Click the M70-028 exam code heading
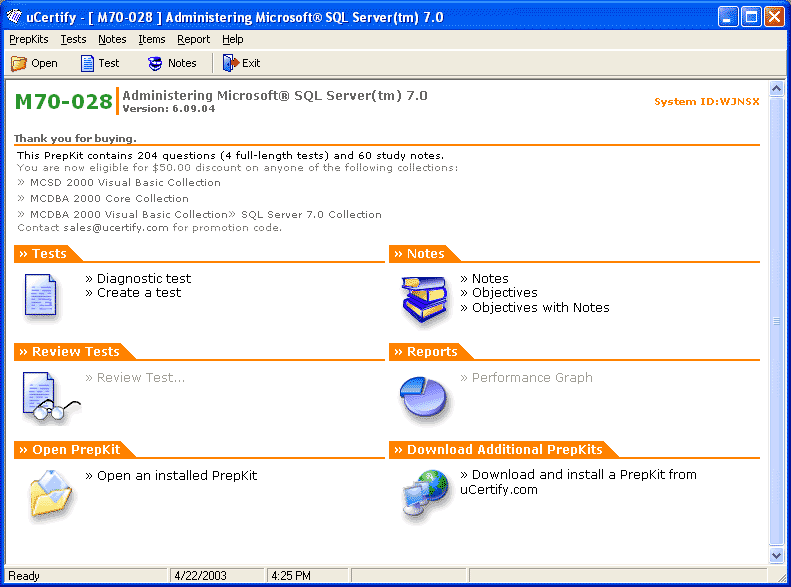 (63, 102)
